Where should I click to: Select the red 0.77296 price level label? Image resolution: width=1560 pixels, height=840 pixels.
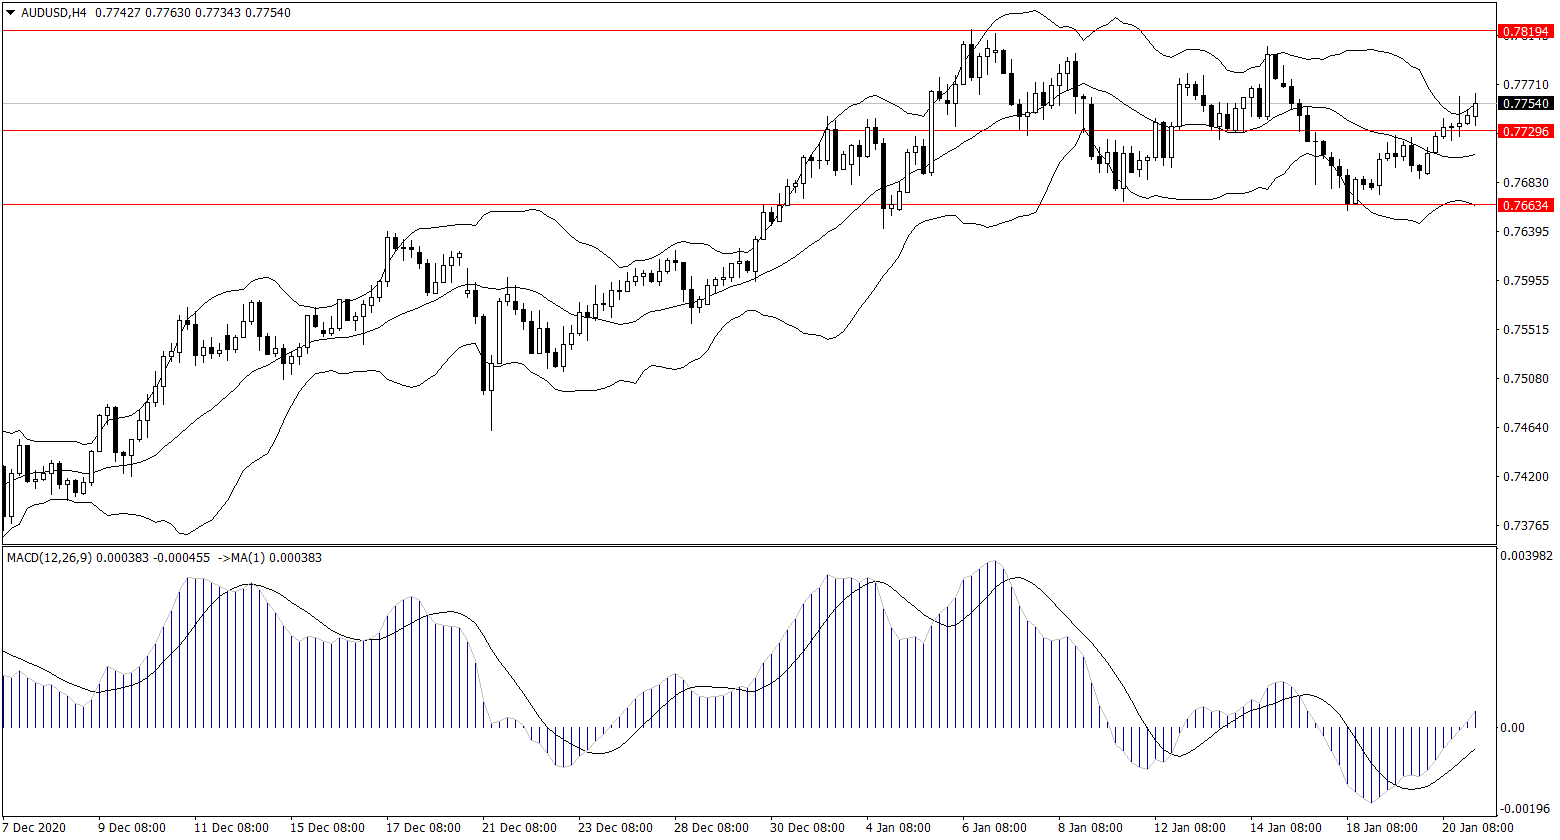(1525, 131)
